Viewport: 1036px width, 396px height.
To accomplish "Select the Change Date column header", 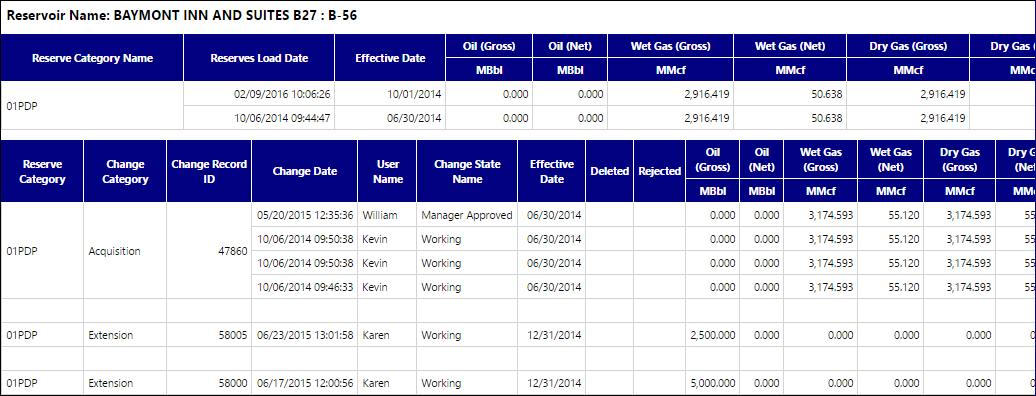I will [305, 171].
